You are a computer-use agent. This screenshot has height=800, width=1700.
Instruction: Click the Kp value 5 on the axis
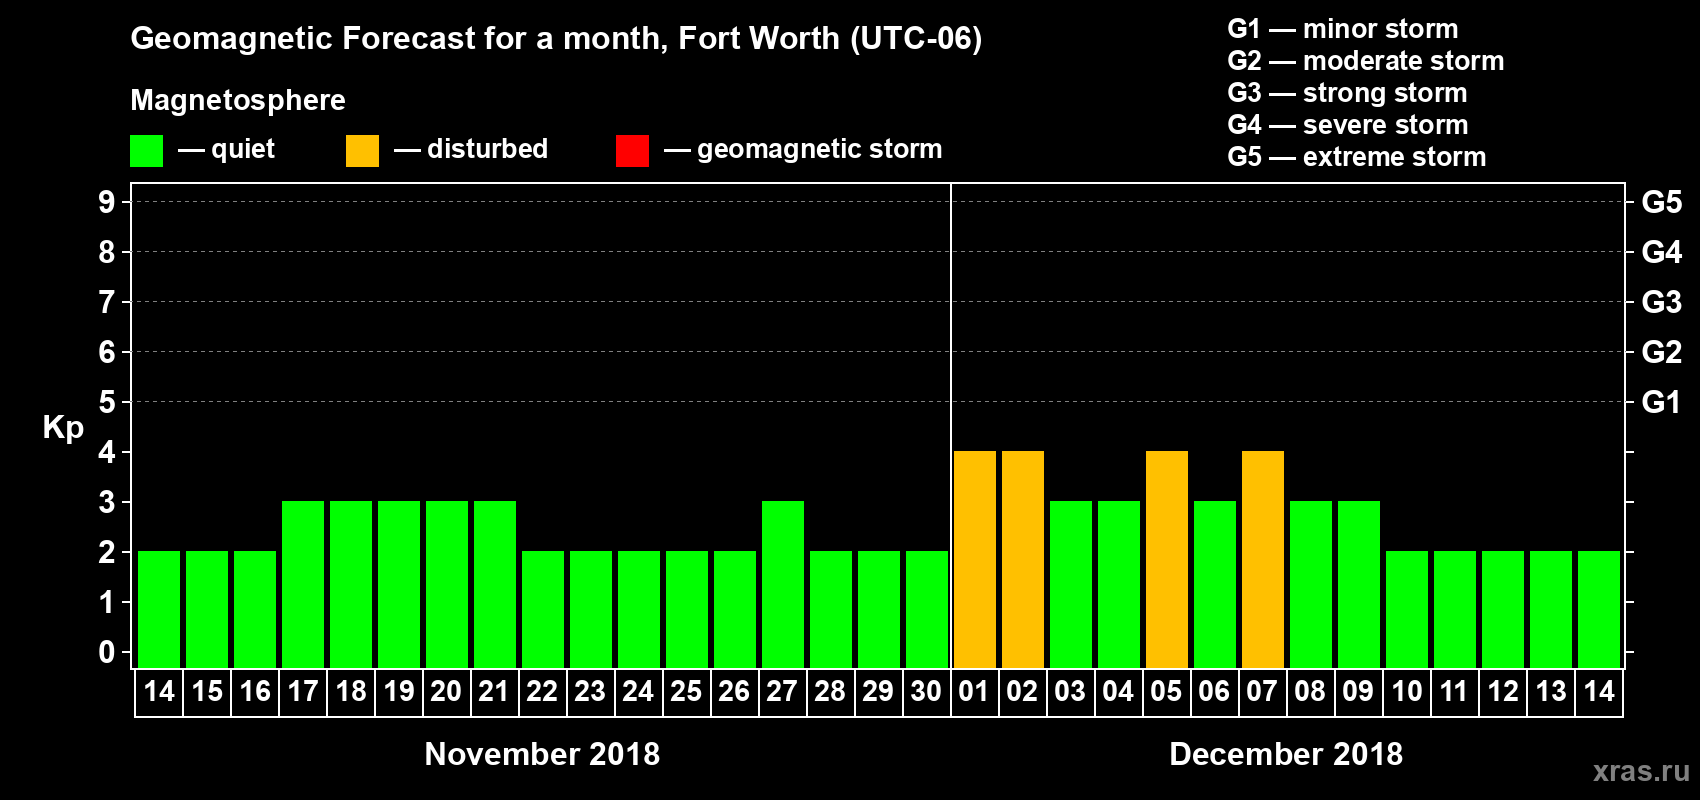[x=107, y=402]
